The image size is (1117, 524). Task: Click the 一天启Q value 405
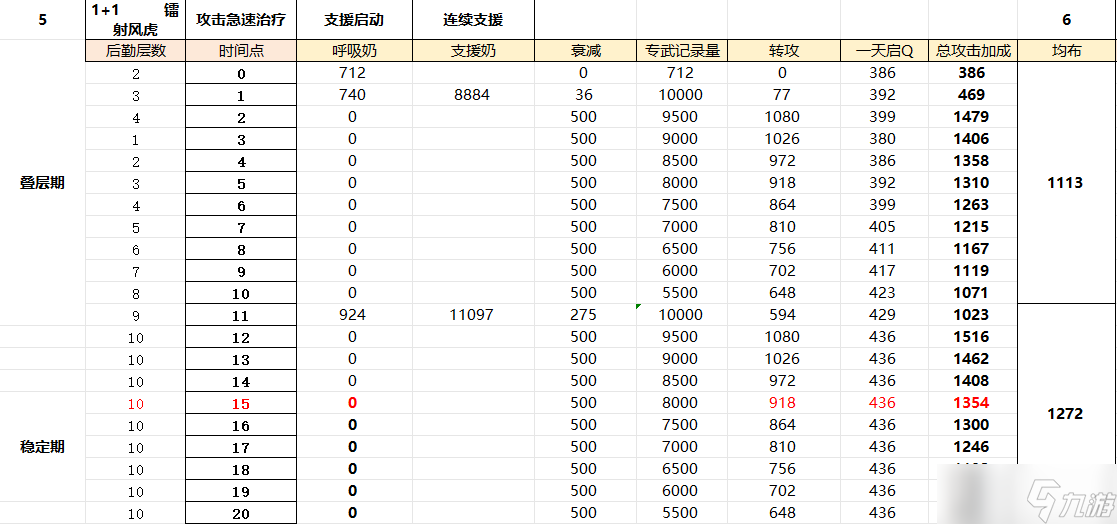883,227
